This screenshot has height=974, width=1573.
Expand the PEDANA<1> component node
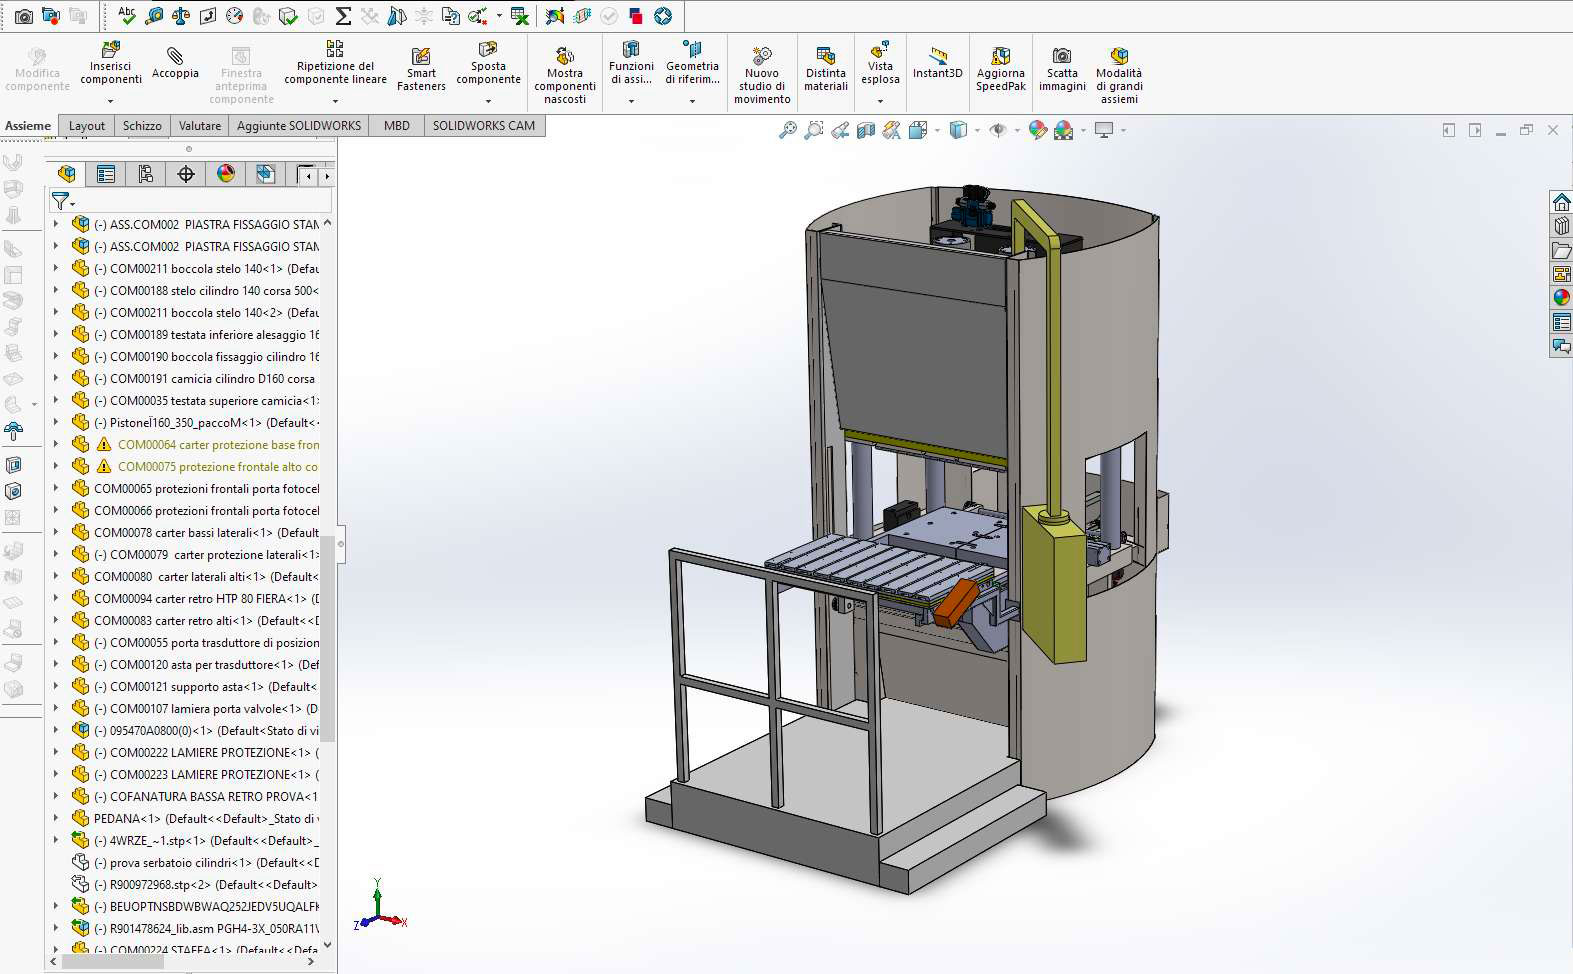[56, 819]
